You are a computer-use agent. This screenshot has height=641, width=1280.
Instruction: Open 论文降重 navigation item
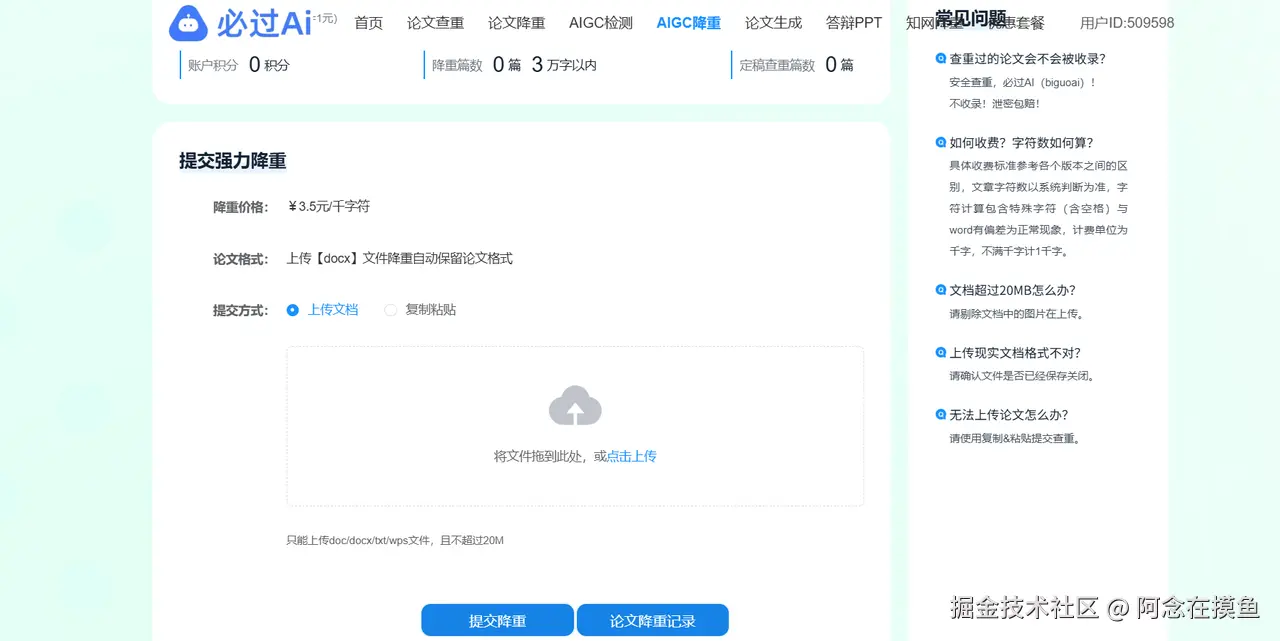click(517, 23)
